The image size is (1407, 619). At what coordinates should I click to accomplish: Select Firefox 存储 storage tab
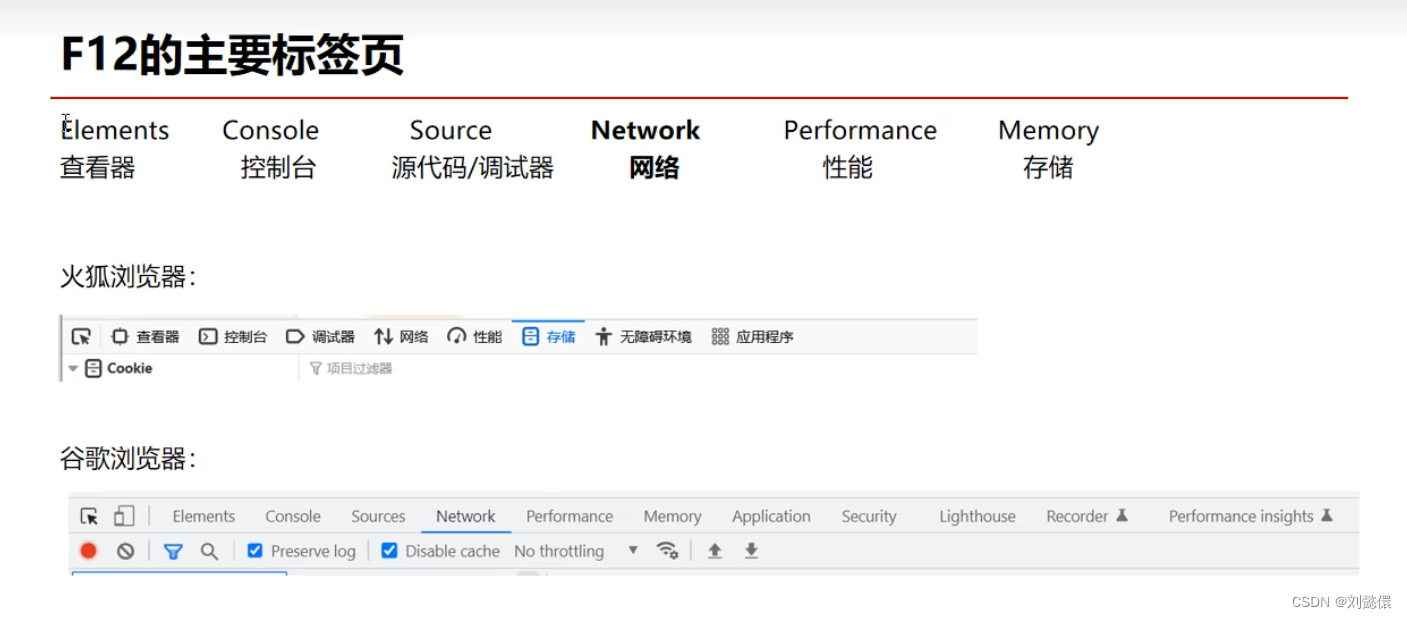549,337
